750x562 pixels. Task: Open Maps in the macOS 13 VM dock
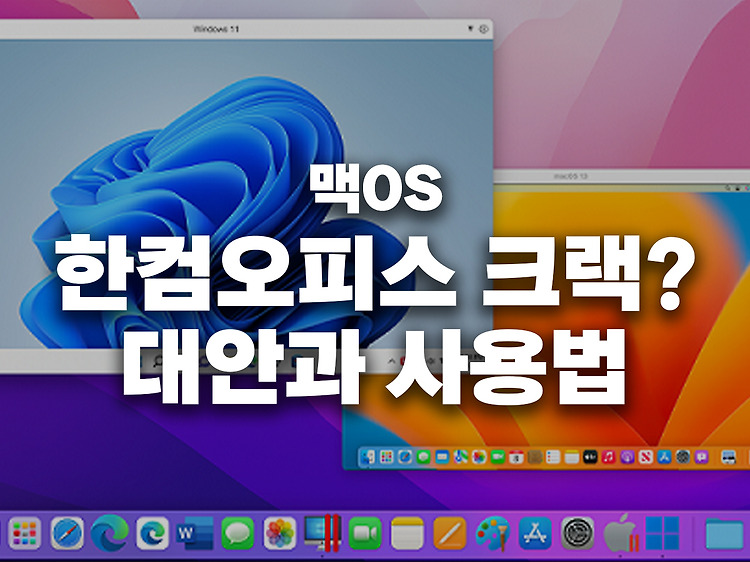(461, 457)
